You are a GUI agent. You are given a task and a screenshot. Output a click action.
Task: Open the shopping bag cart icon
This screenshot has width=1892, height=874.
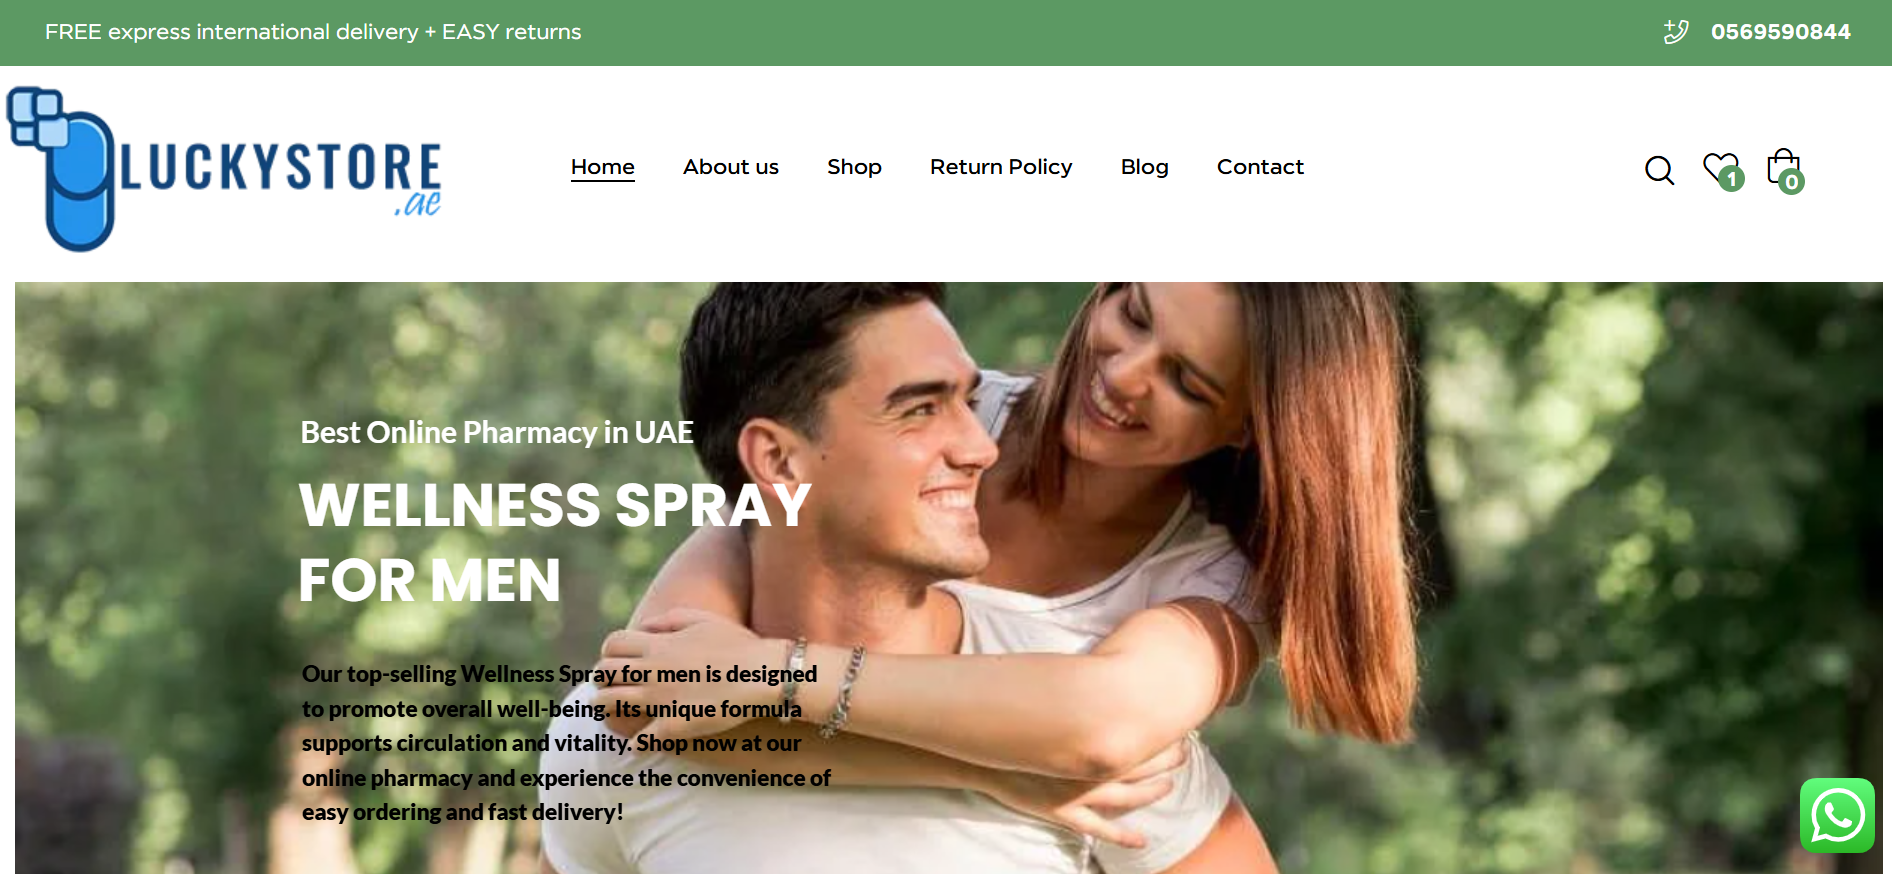tap(1782, 166)
